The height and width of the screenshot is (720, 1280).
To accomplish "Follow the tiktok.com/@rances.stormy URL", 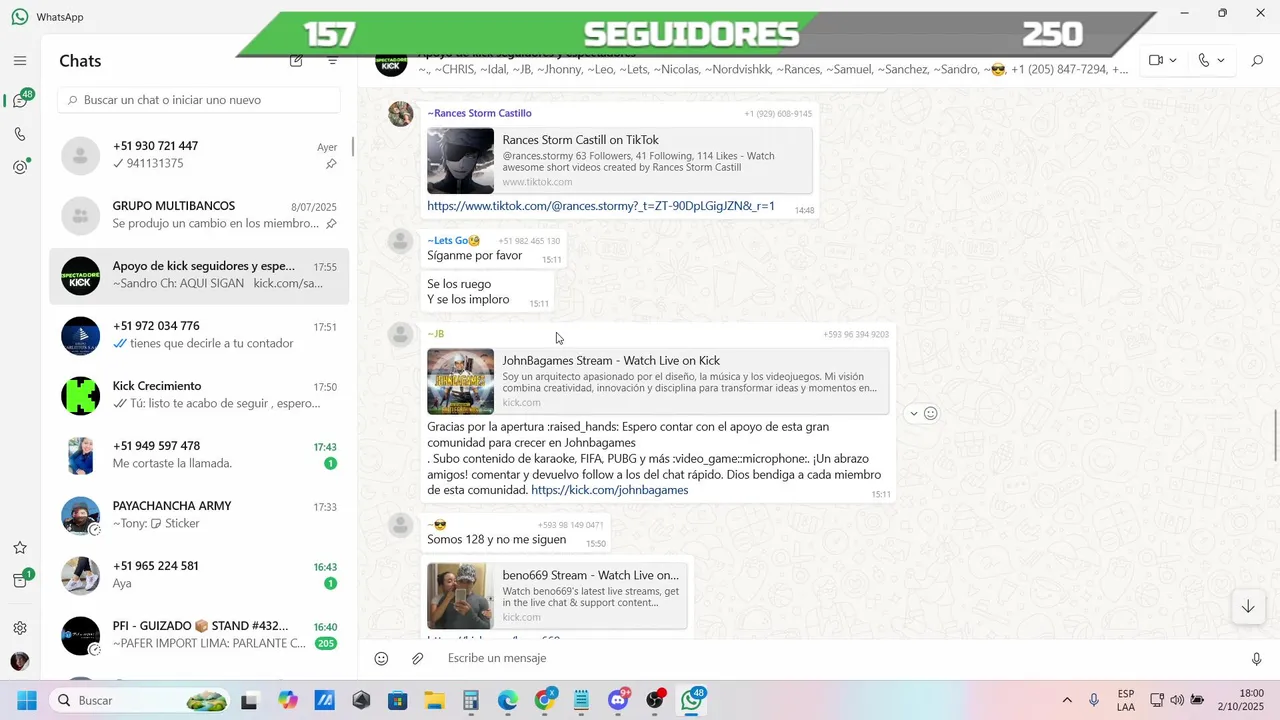I will click(x=601, y=206).
